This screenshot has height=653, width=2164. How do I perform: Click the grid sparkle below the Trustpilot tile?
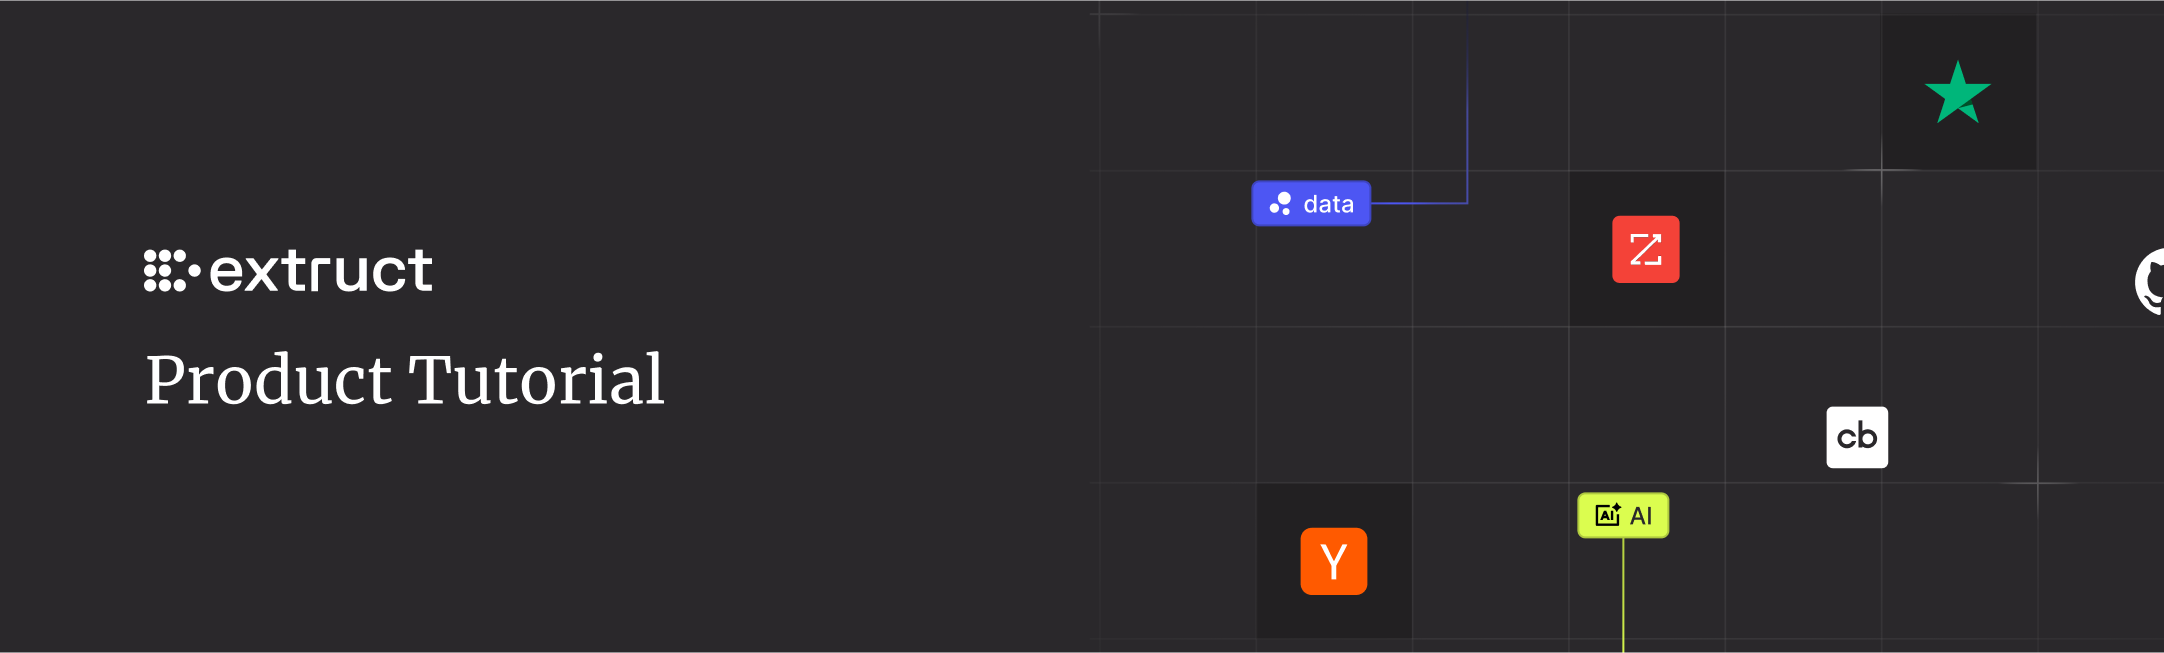tap(1881, 171)
